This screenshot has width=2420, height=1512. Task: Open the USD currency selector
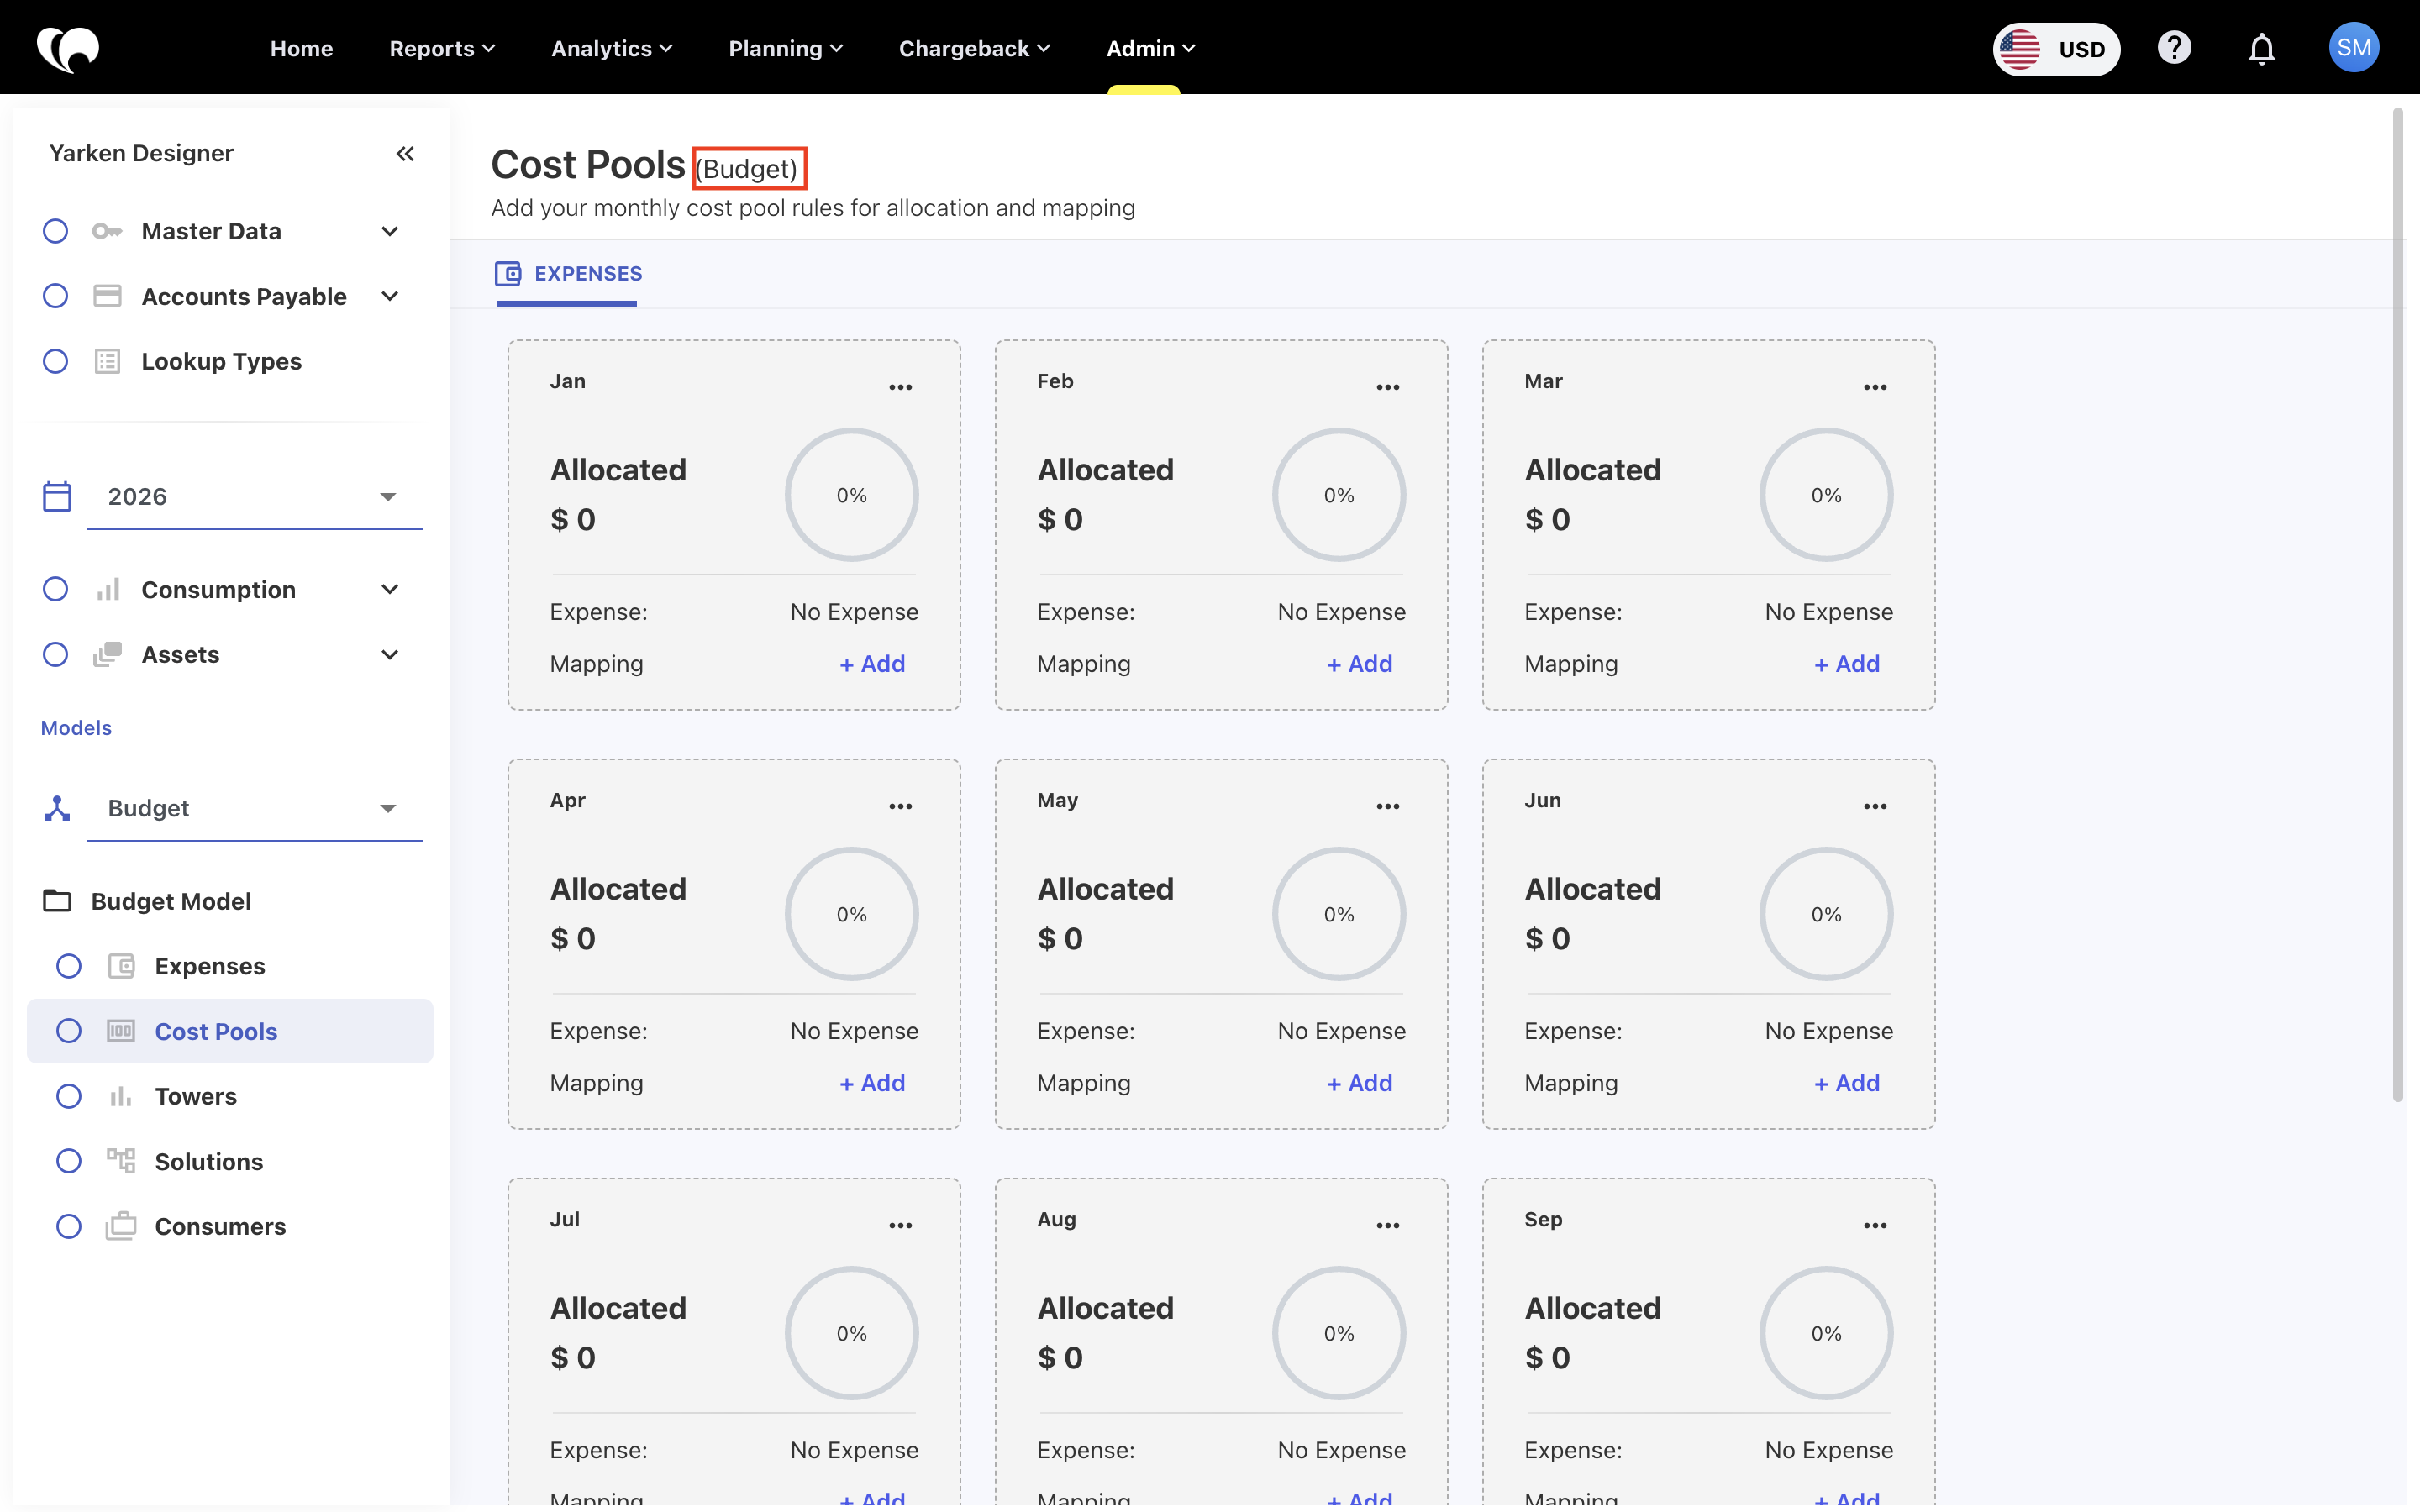pyautogui.click(x=2056, y=48)
